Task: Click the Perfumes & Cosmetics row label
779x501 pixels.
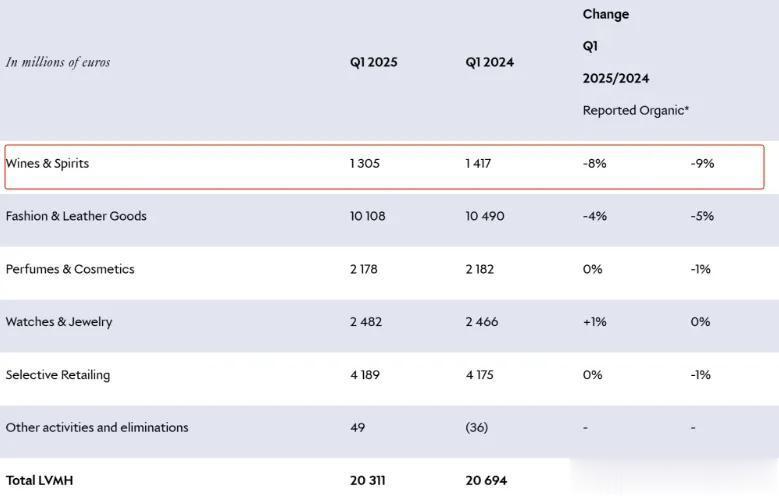Action: (x=70, y=269)
